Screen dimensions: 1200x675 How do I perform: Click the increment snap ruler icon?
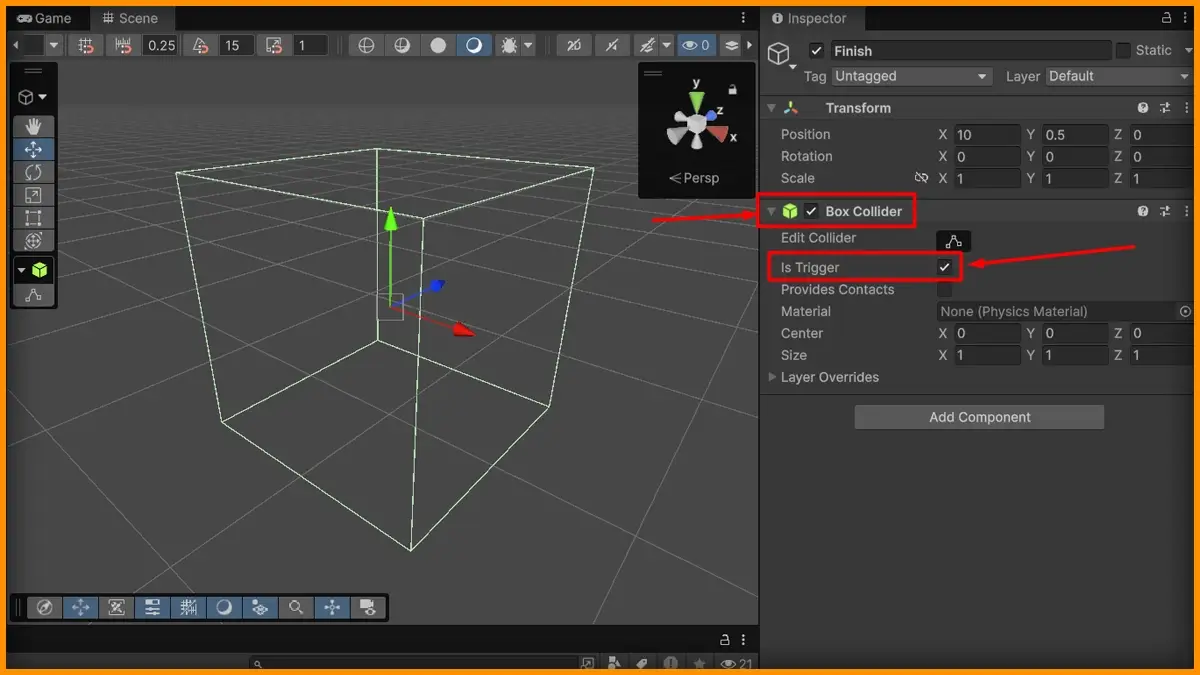[x=124, y=45]
